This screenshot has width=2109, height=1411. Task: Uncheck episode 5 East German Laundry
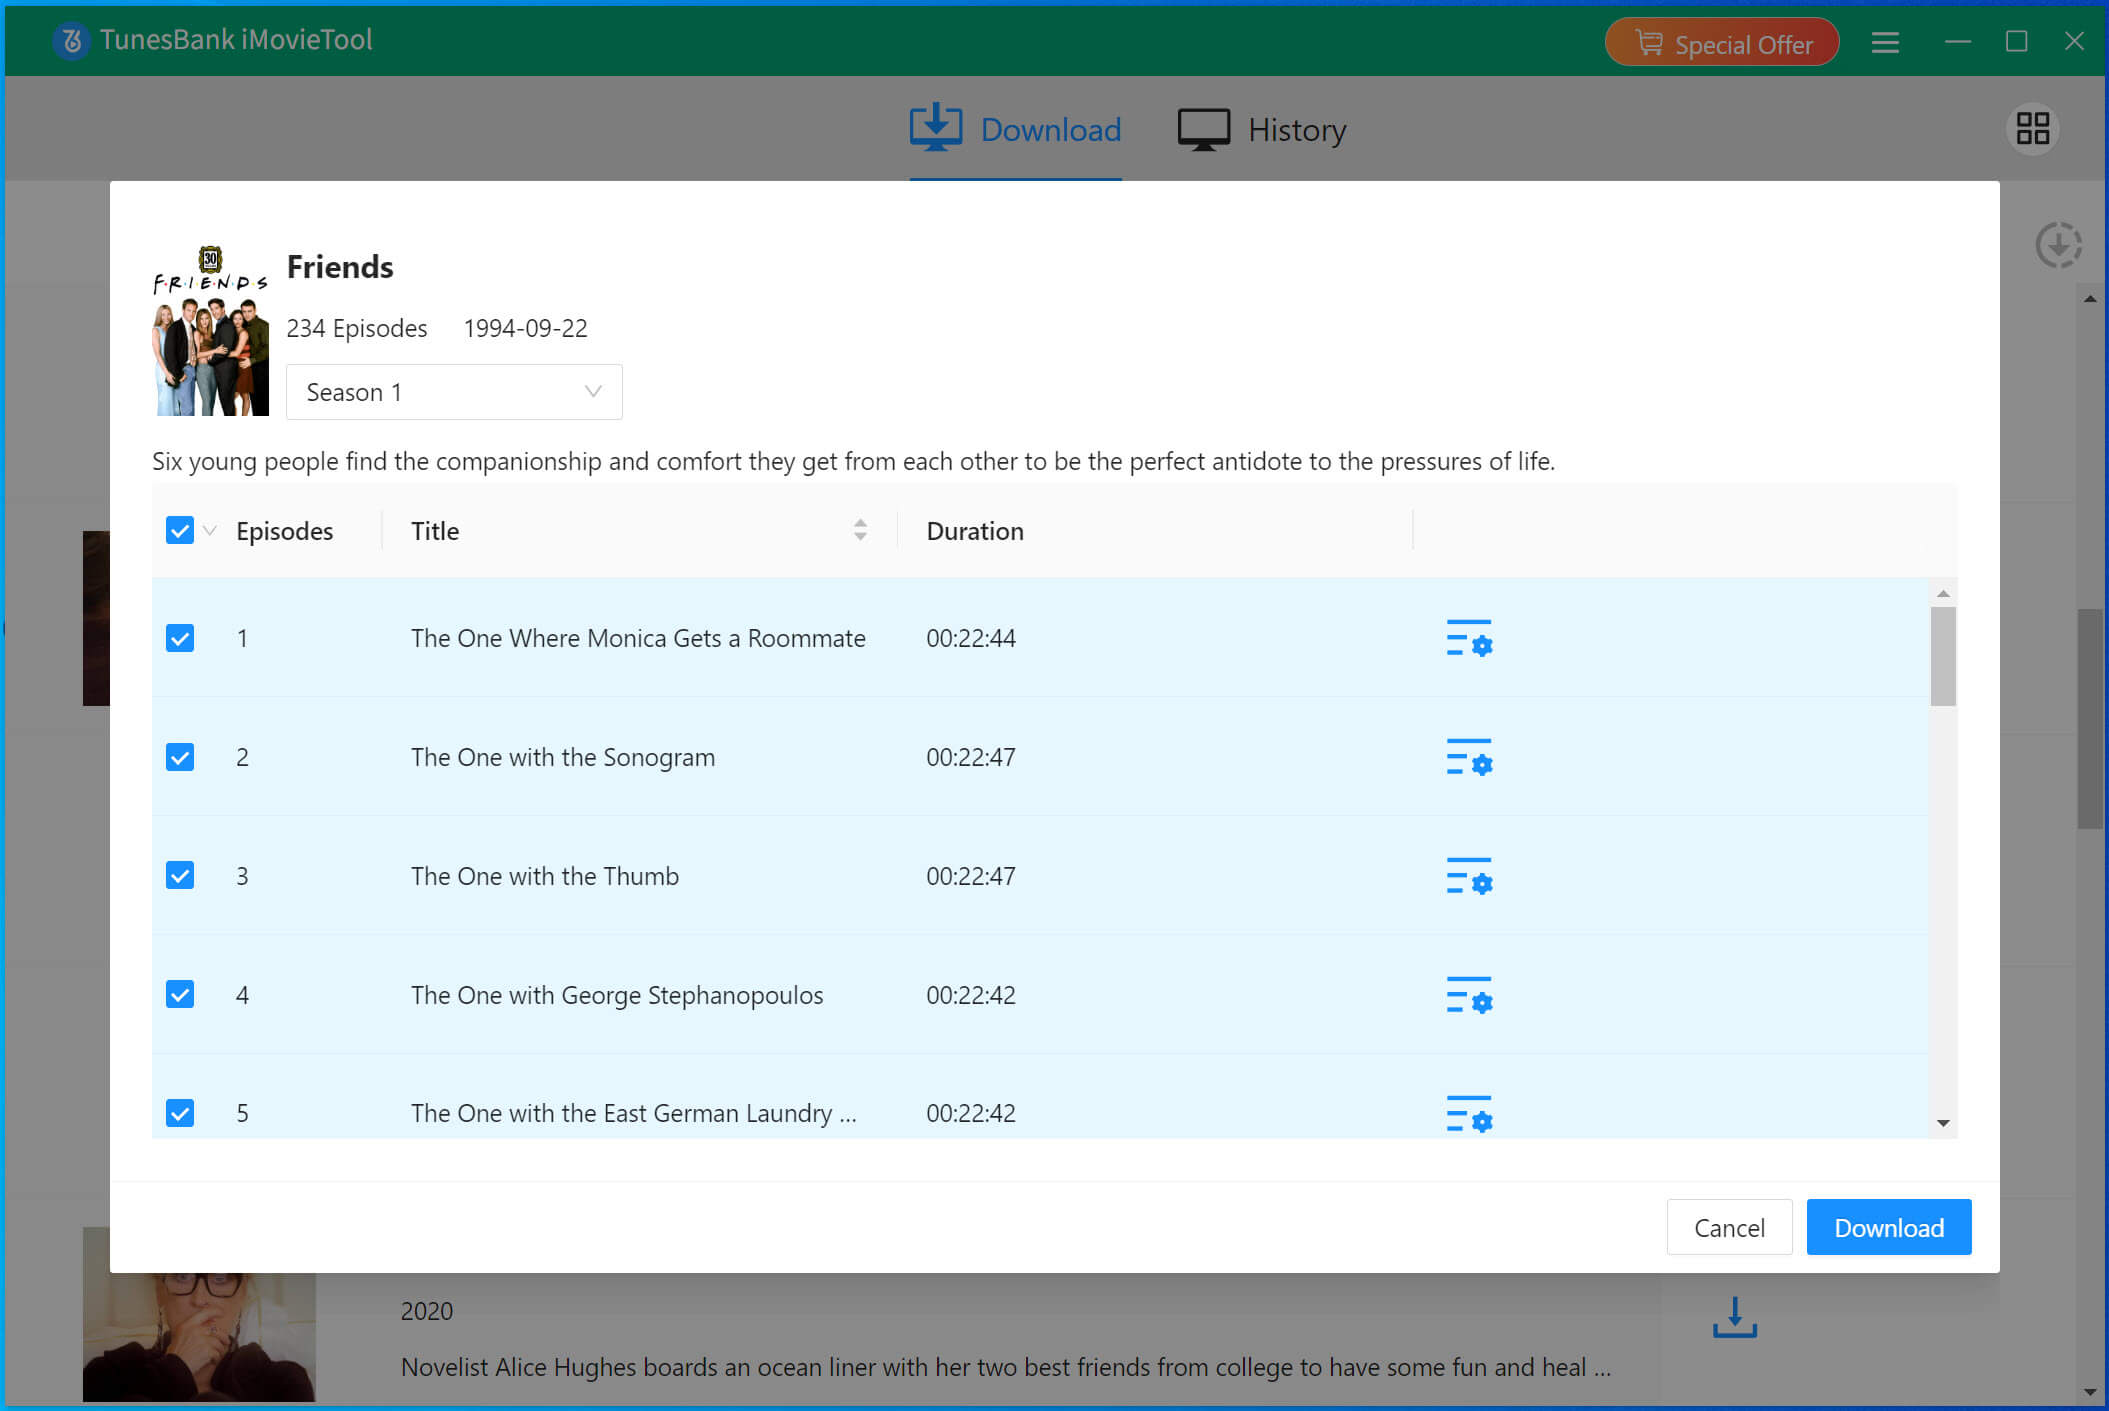(x=180, y=1113)
